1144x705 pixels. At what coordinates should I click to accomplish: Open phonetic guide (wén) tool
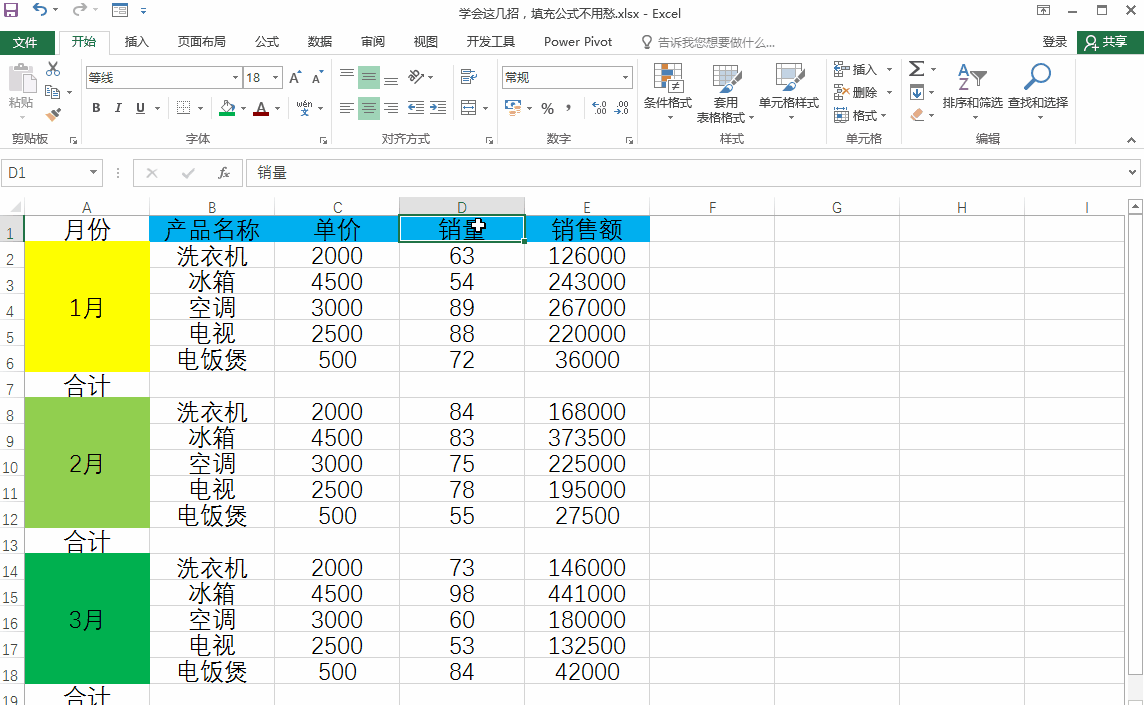point(305,108)
